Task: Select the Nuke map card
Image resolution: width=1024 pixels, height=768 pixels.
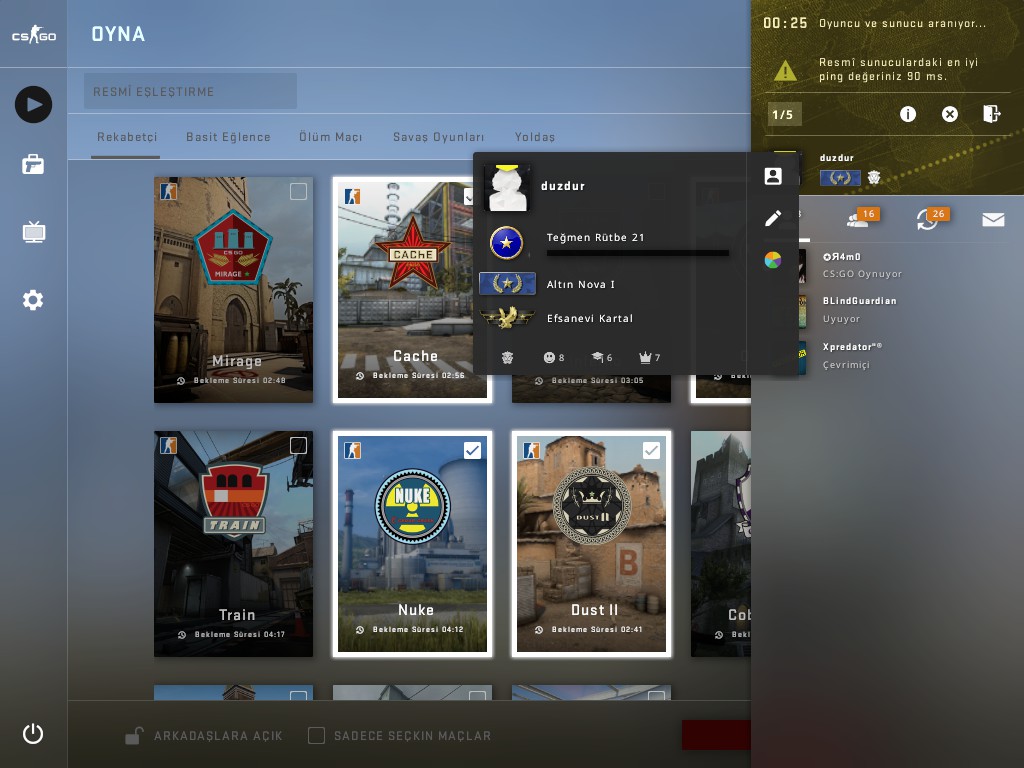Action: [x=412, y=544]
